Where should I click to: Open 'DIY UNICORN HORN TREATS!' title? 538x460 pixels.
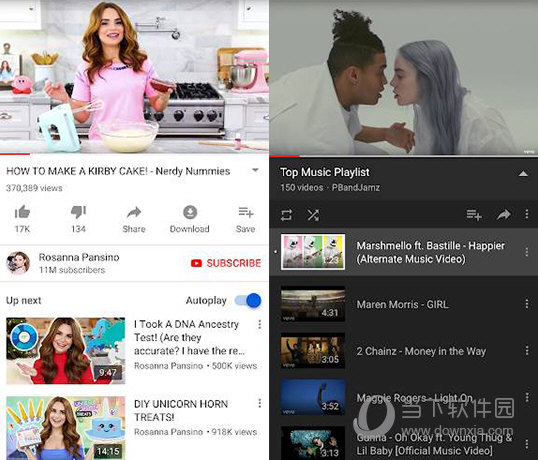[181, 411]
